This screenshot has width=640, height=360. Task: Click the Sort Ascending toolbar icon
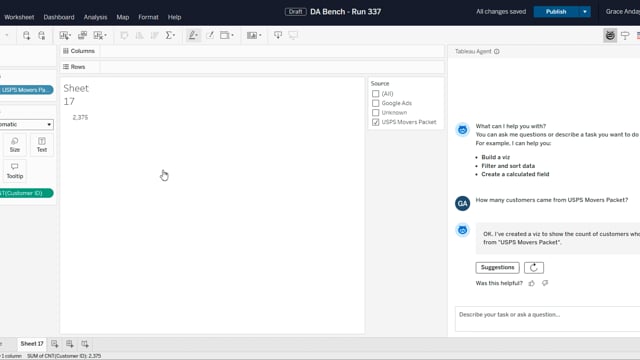(139, 36)
